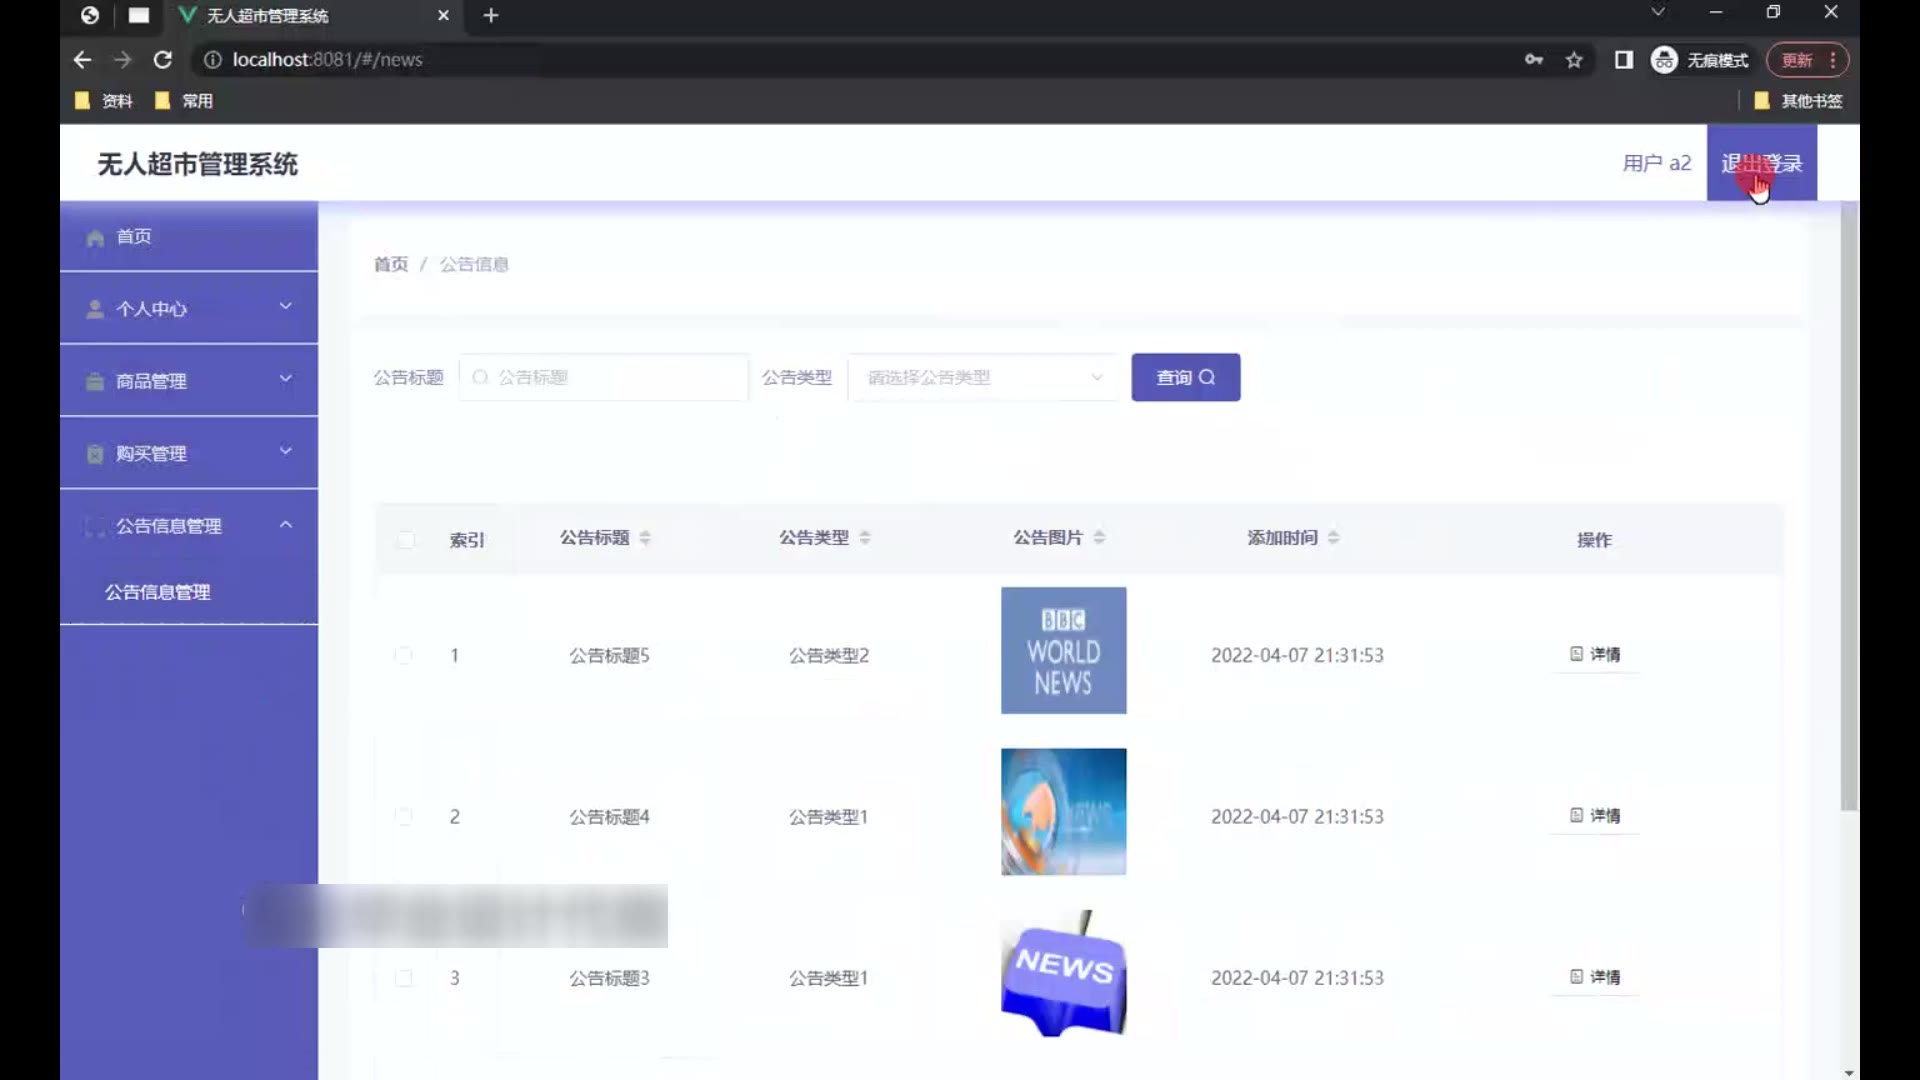Check the checkbox for row 1 (公告标题5)
The width and height of the screenshot is (1920, 1080).
[404, 656]
